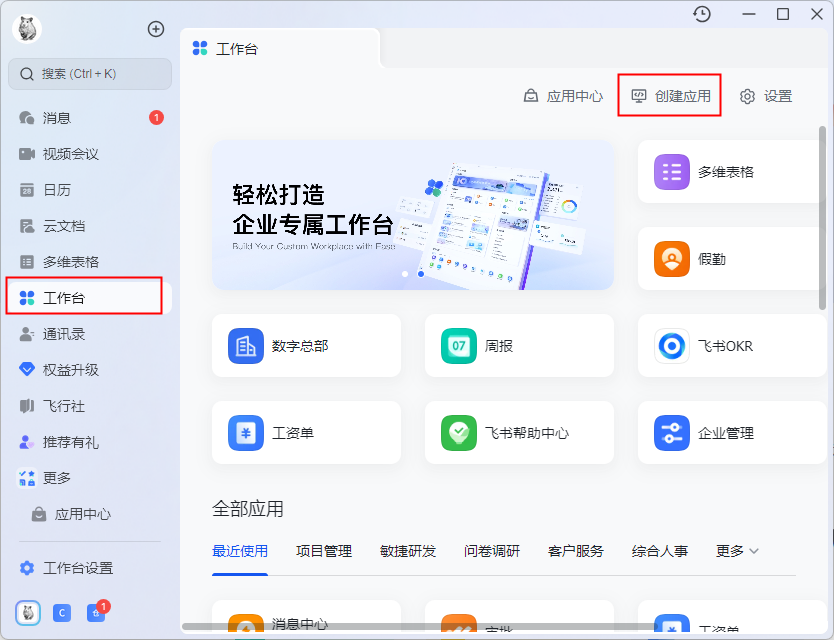Select the blue C account icon
The image size is (834, 640).
point(62,613)
